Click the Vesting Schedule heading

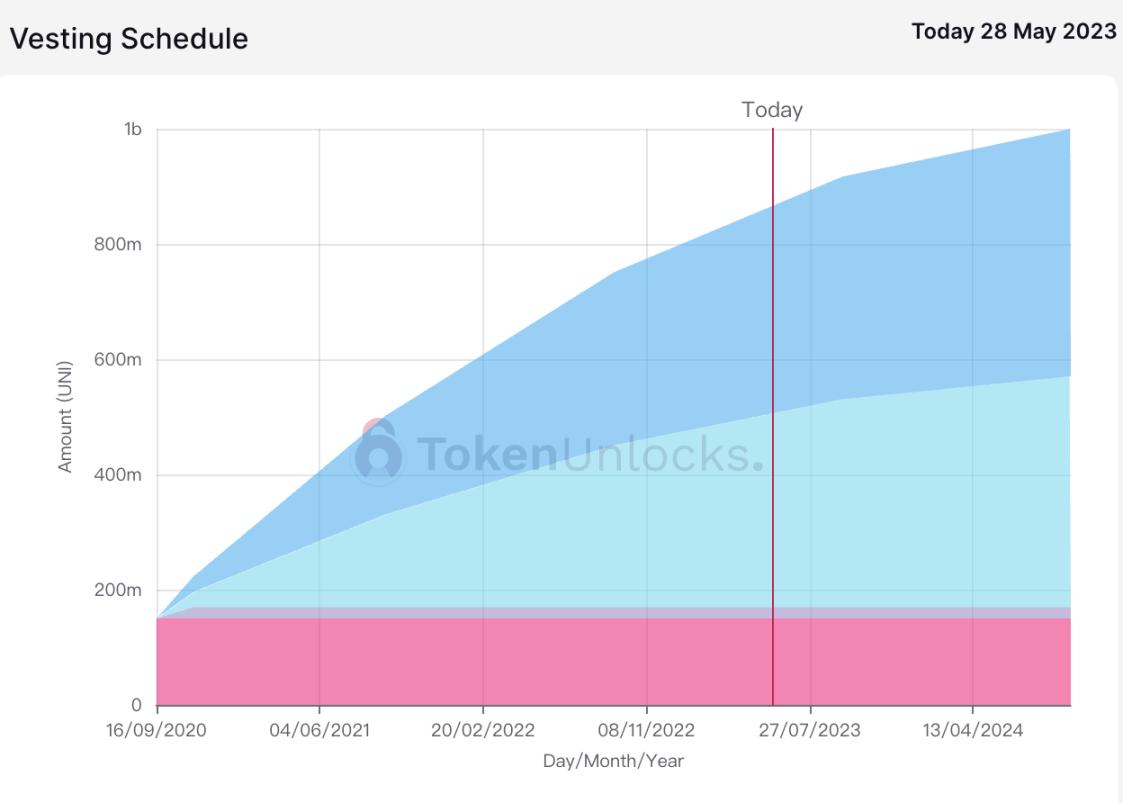(x=128, y=39)
